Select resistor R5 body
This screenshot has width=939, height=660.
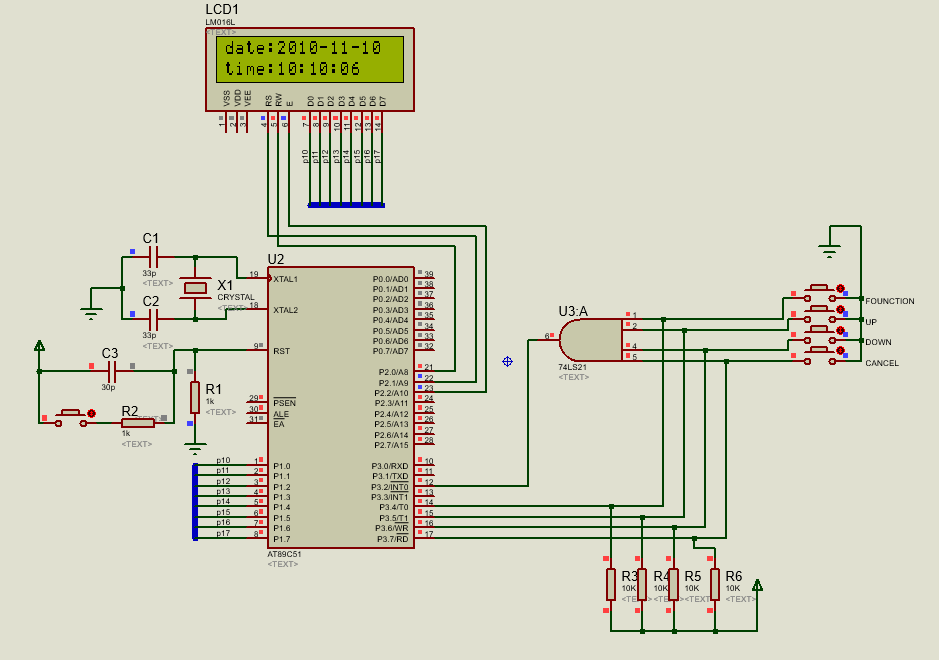674,585
